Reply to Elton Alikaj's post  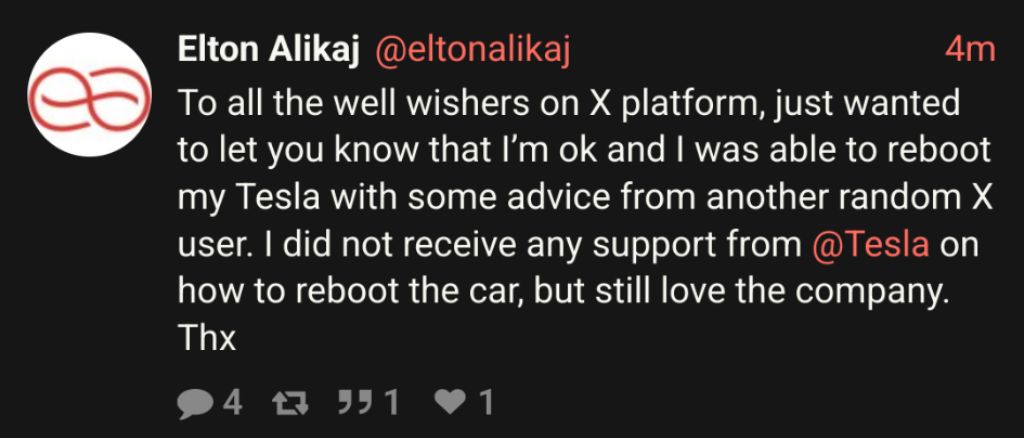click(197, 402)
